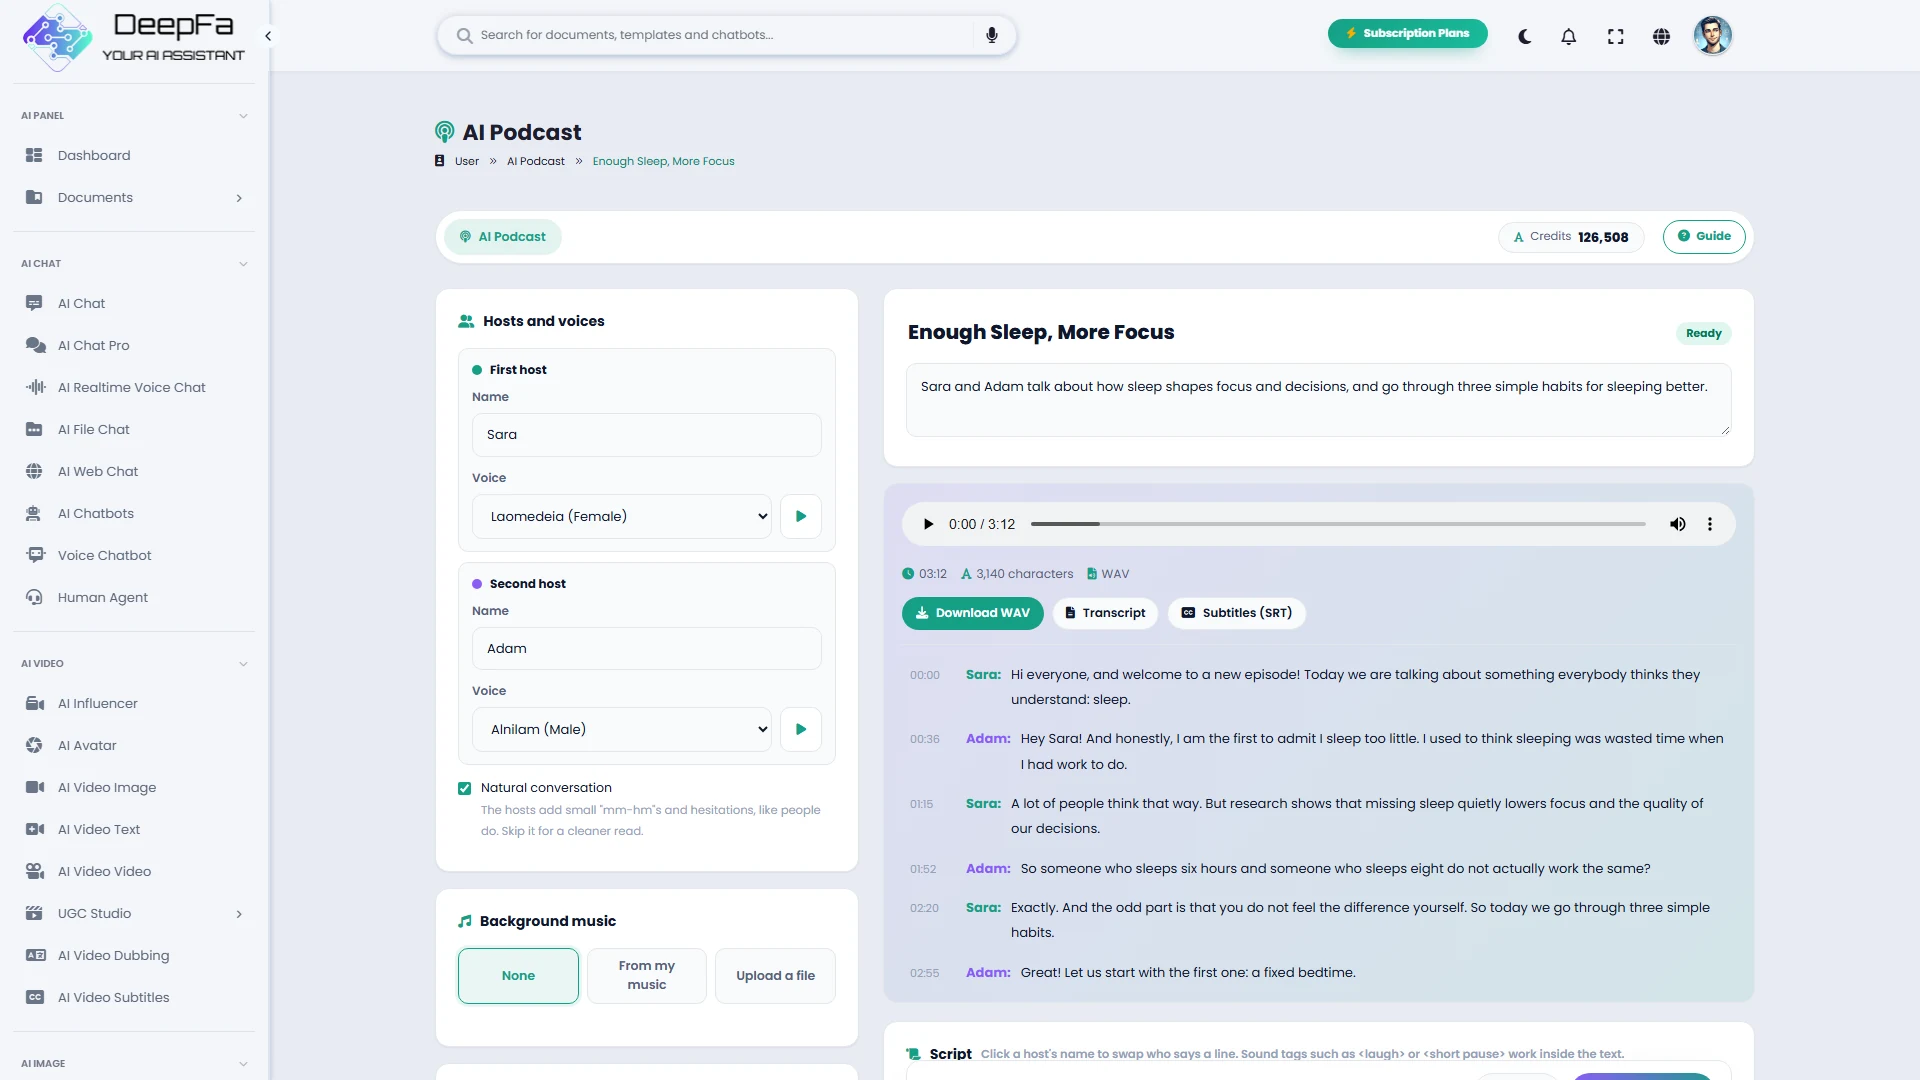Mute the audio player volume
The width and height of the screenshot is (1920, 1080).
point(1677,524)
